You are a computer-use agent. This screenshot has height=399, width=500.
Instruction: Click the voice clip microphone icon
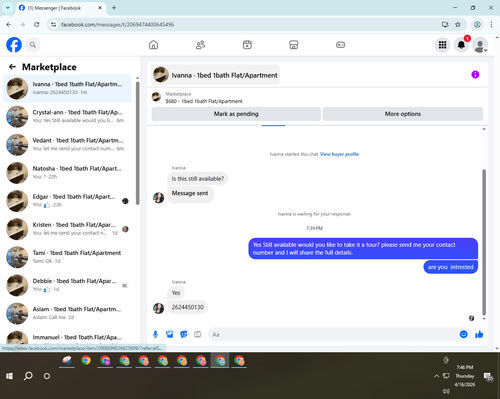[155, 334]
